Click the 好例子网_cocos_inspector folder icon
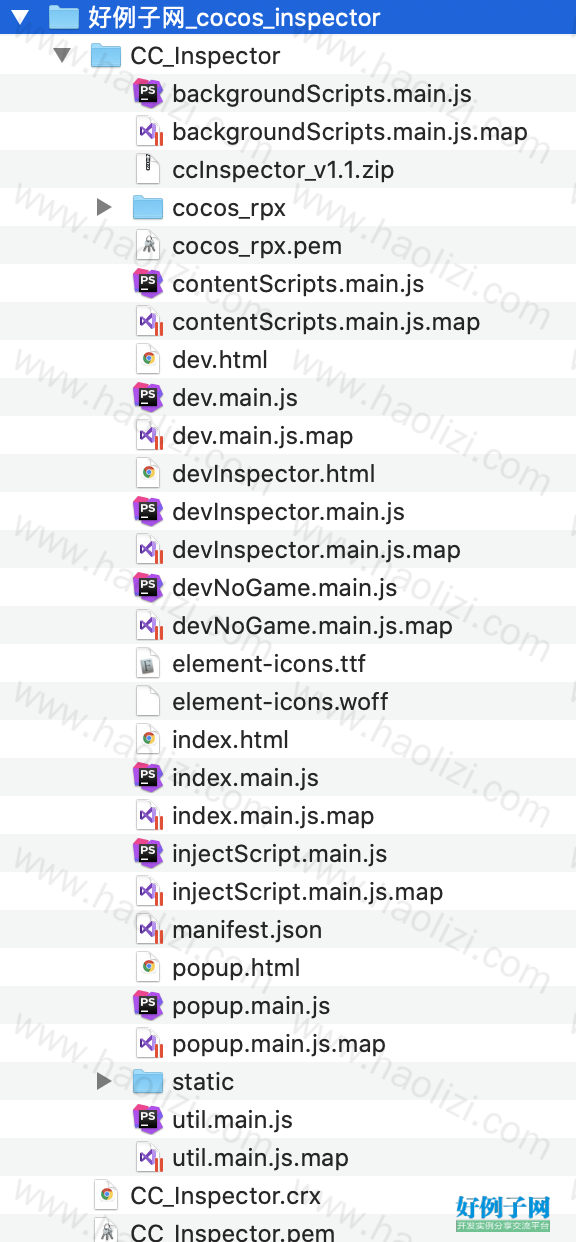The image size is (576, 1242). tap(64, 17)
